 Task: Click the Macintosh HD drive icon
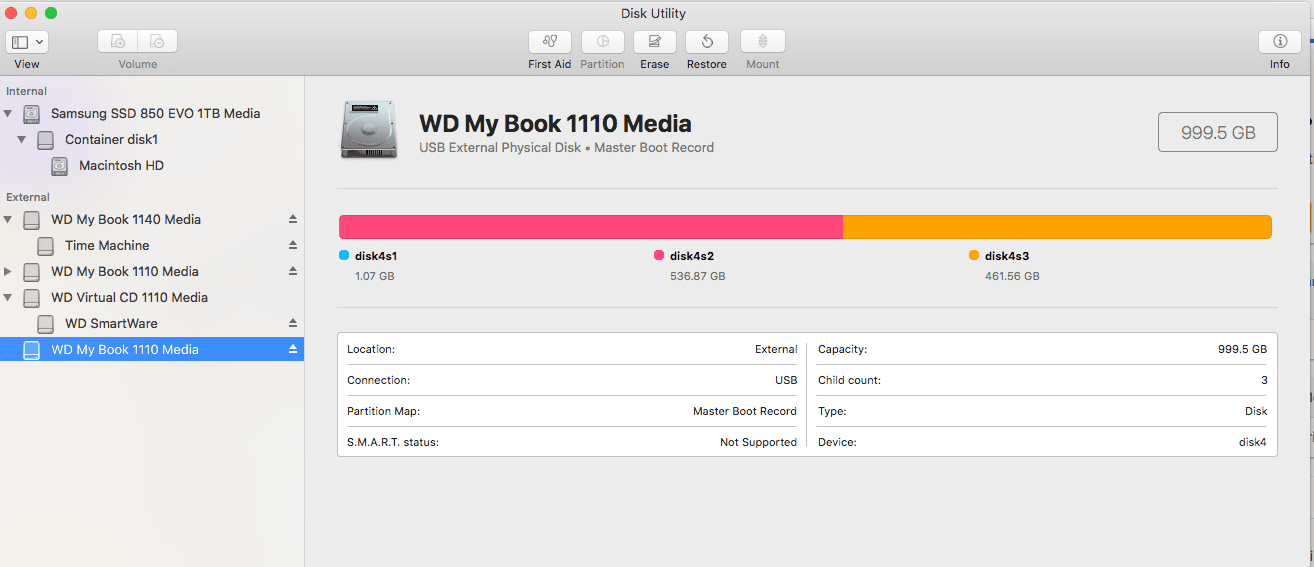[60, 166]
